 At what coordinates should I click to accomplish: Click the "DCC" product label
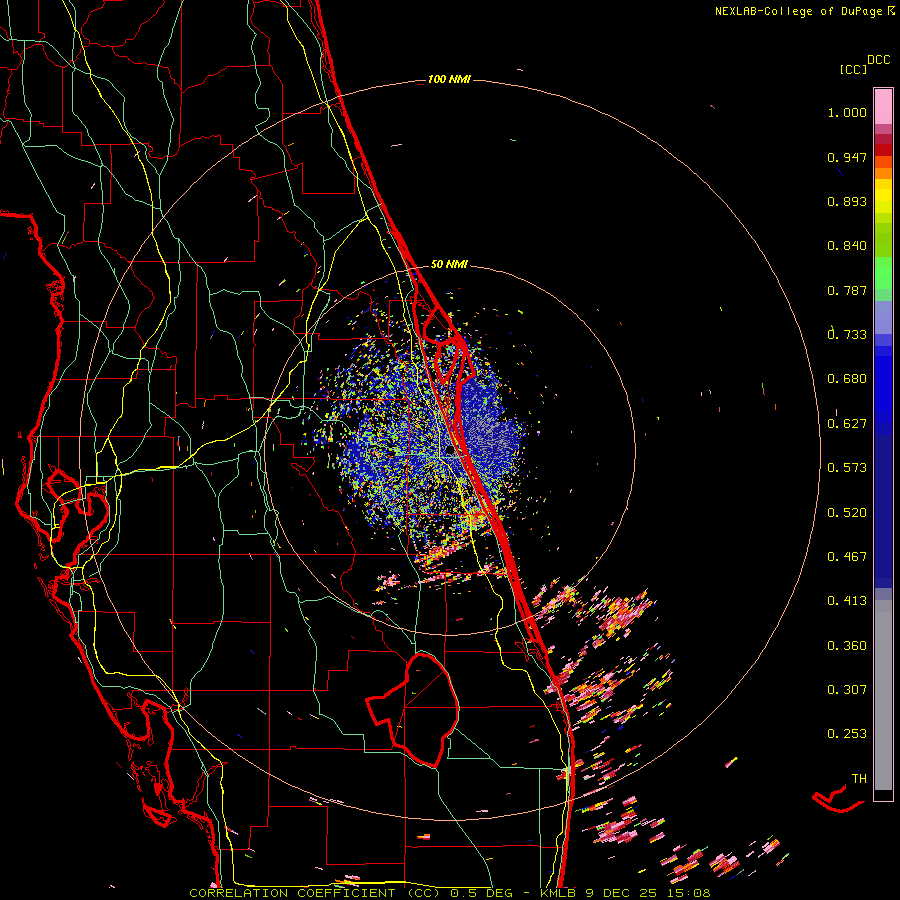[x=879, y=60]
